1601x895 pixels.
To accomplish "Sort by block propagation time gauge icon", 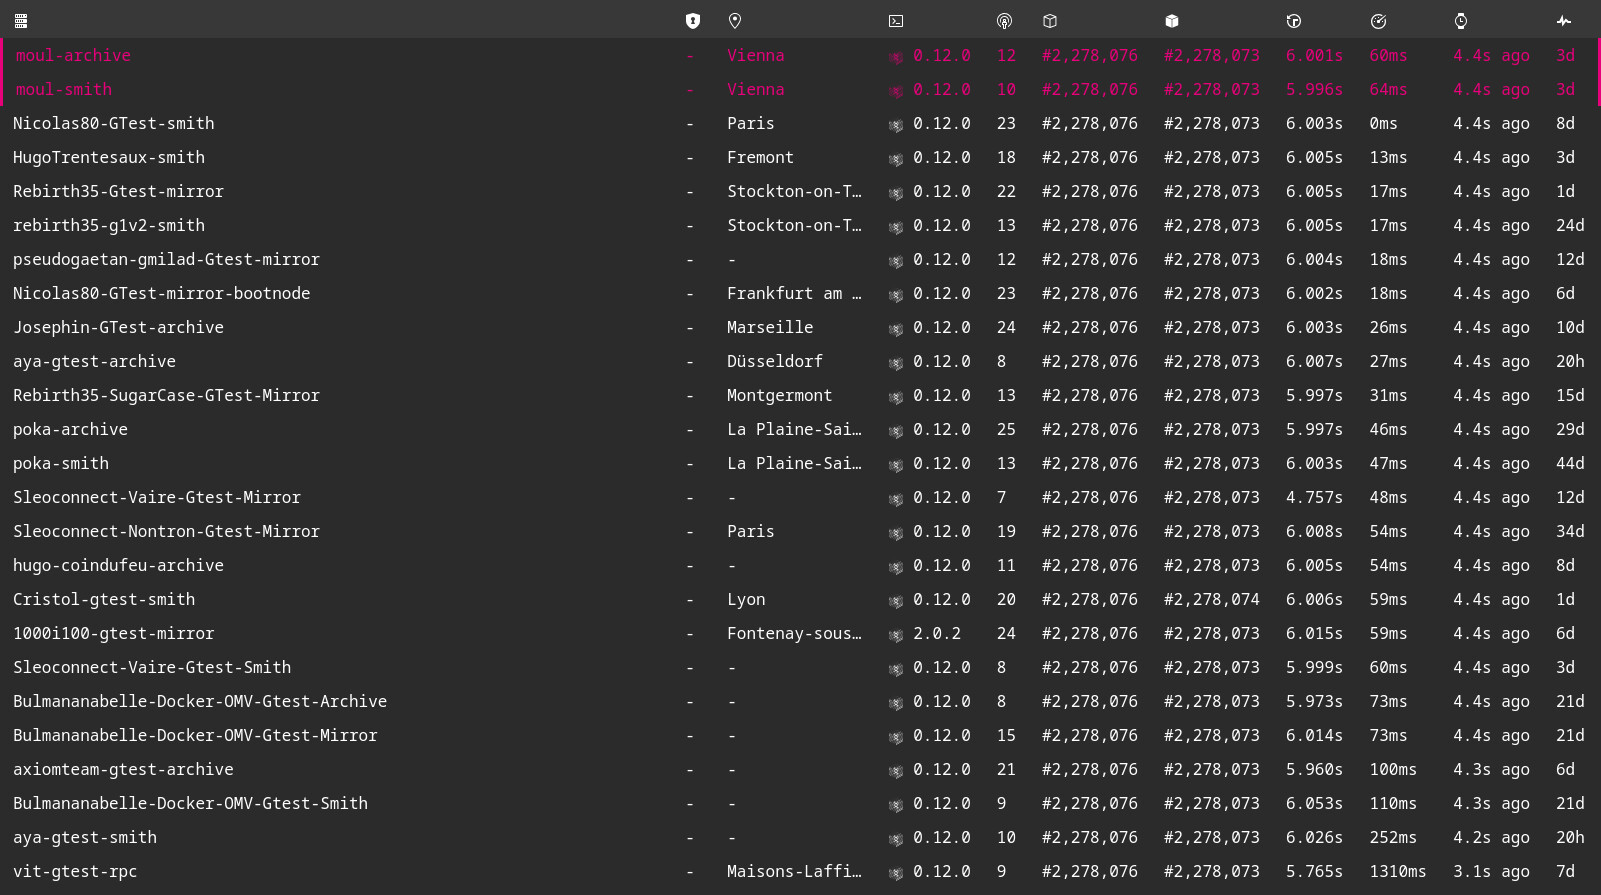I will click(x=1378, y=21).
